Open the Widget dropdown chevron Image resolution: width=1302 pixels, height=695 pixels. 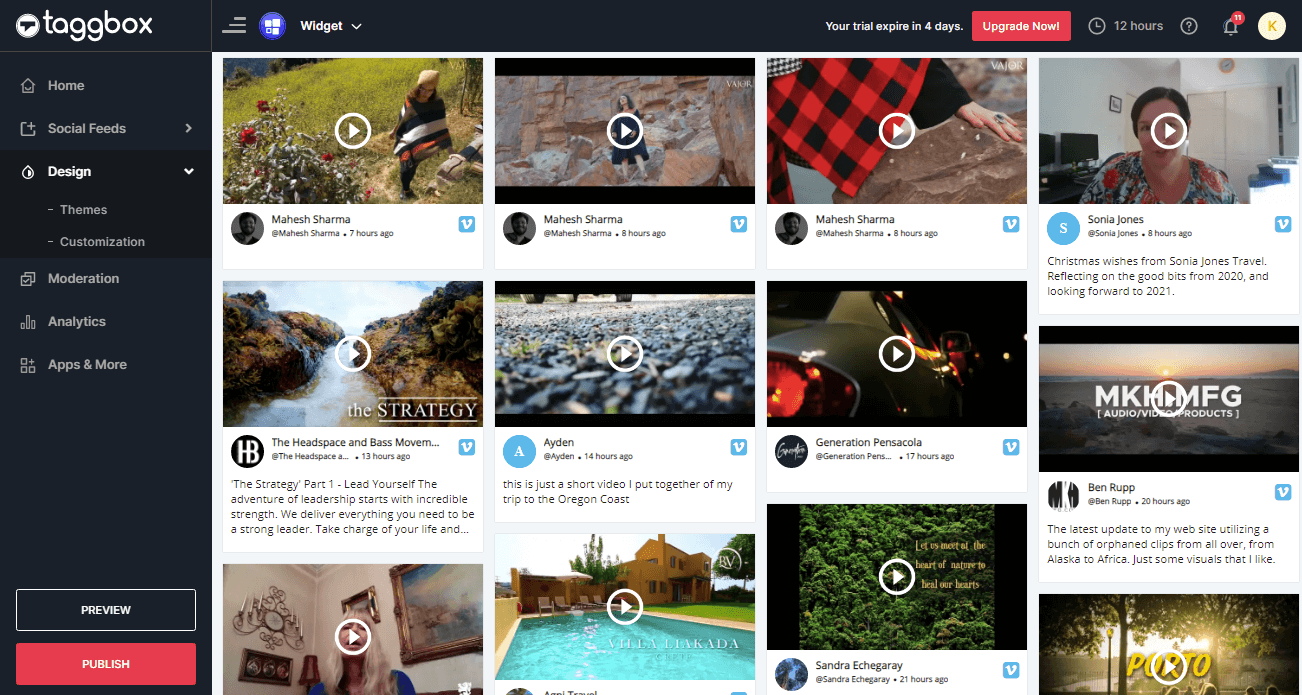[357, 26]
